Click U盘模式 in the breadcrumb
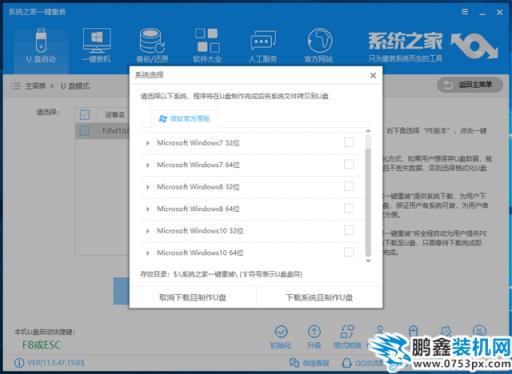This screenshot has height=374, width=512. [x=75, y=86]
